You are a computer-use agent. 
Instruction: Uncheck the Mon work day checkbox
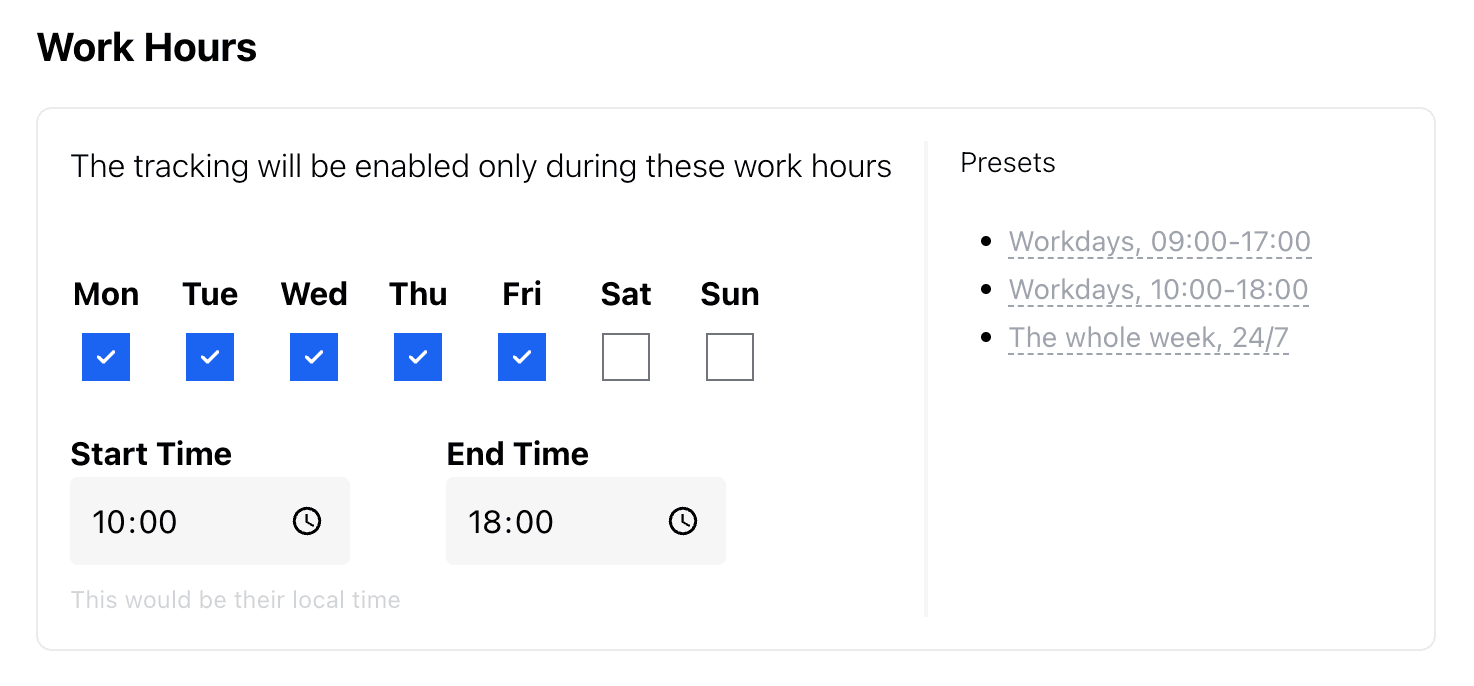click(105, 357)
